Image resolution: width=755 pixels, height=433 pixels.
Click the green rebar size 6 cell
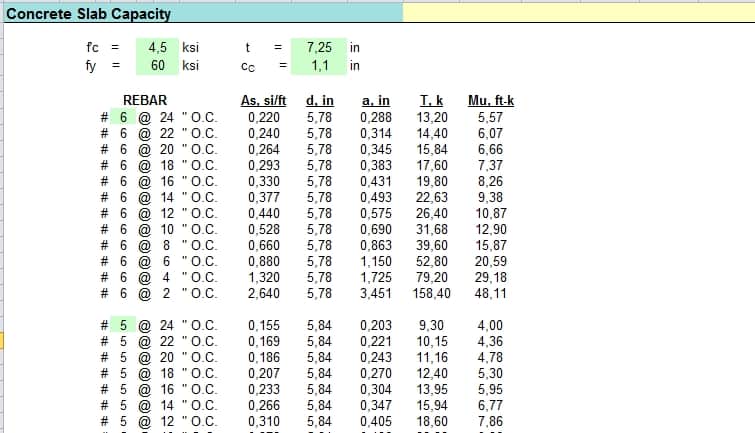coord(124,117)
